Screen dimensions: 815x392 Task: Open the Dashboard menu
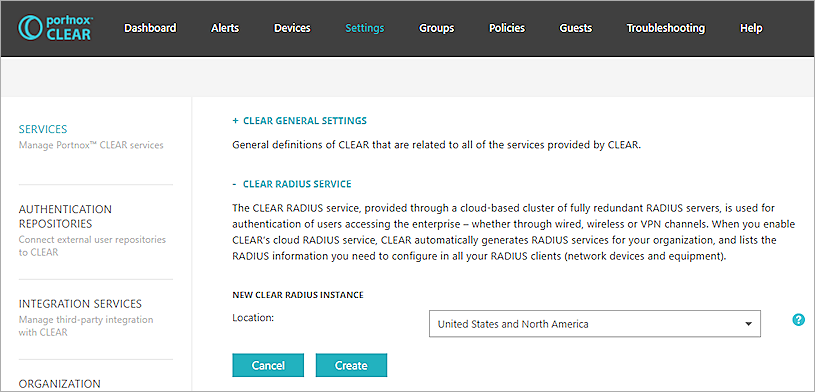(x=150, y=28)
